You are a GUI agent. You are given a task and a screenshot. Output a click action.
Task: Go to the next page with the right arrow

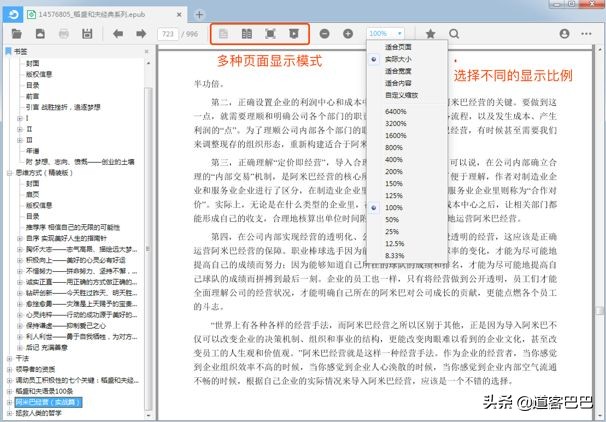pos(141,34)
